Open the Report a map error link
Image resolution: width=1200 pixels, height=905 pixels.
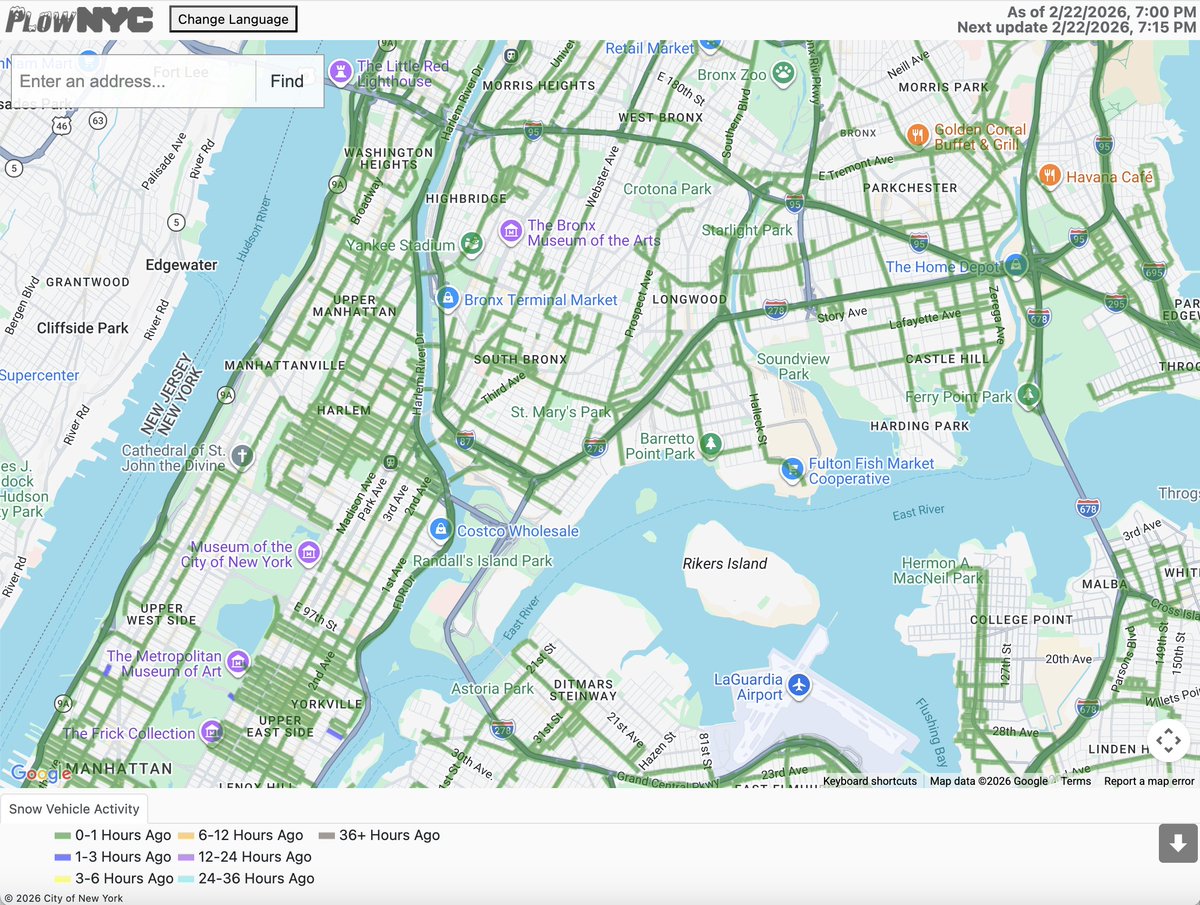click(x=1149, y=781)
